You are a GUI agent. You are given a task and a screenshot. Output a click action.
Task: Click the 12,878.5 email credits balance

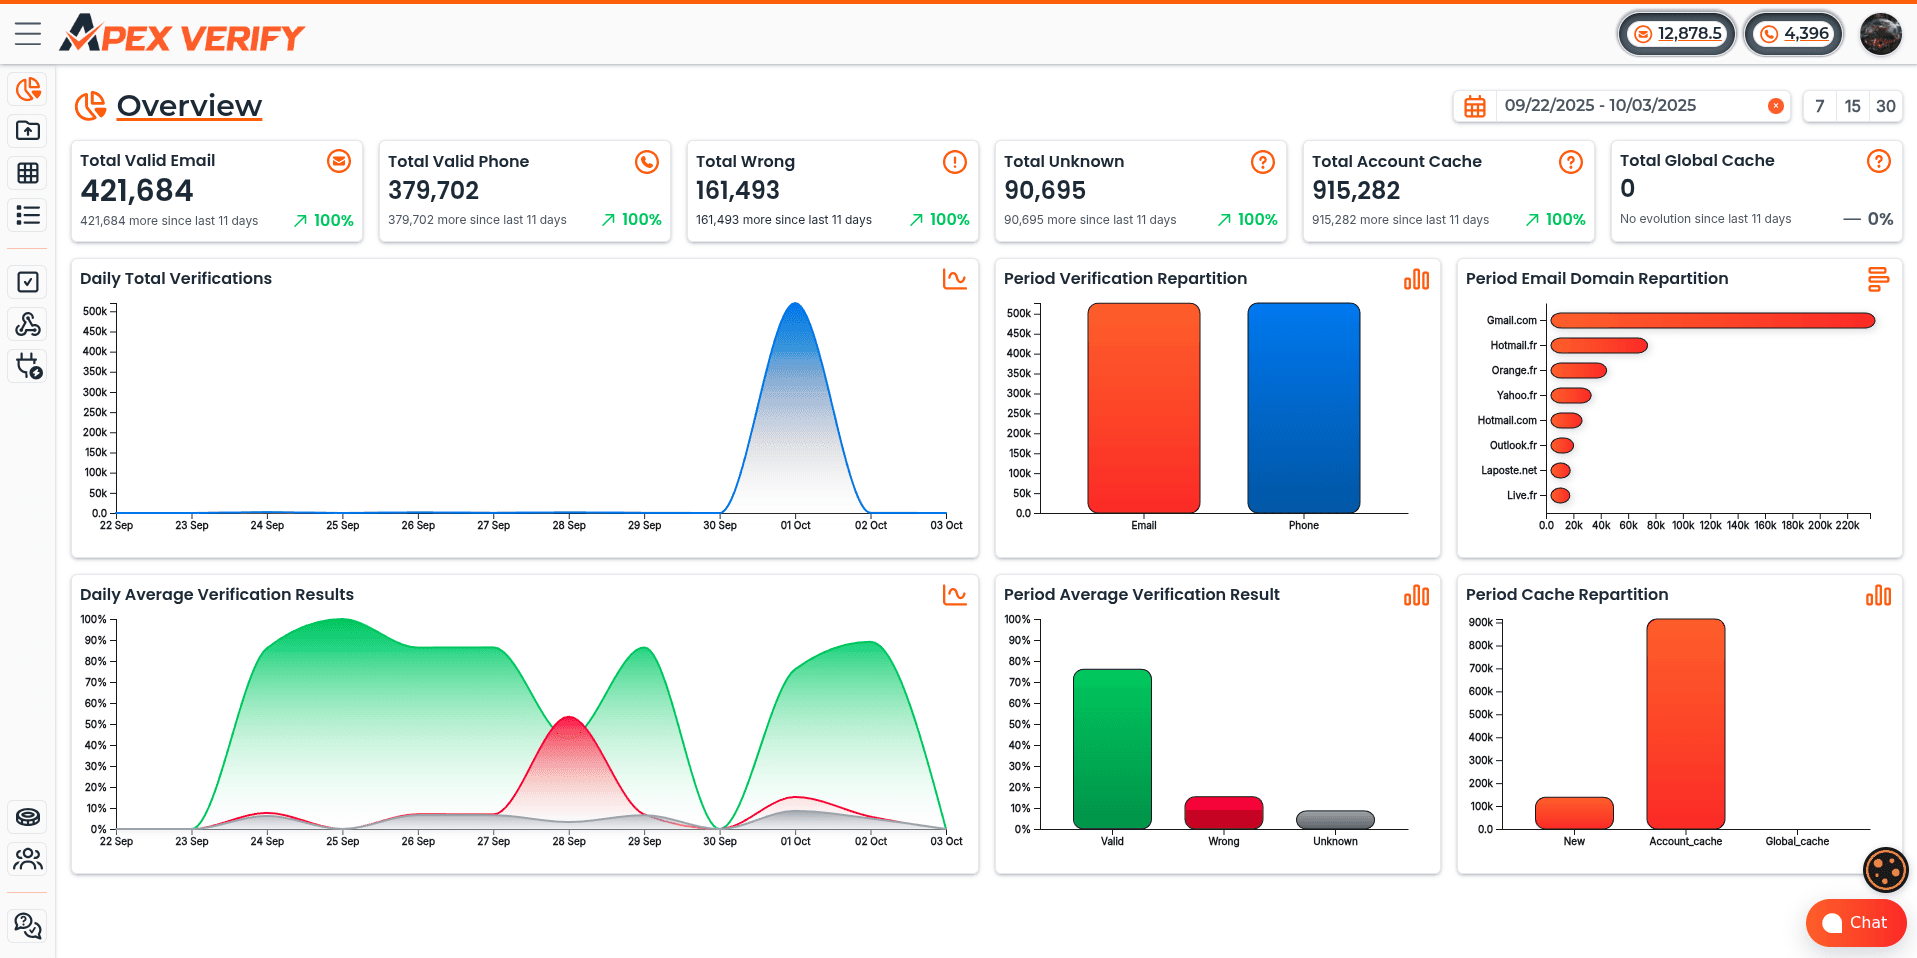[1677, 34]
